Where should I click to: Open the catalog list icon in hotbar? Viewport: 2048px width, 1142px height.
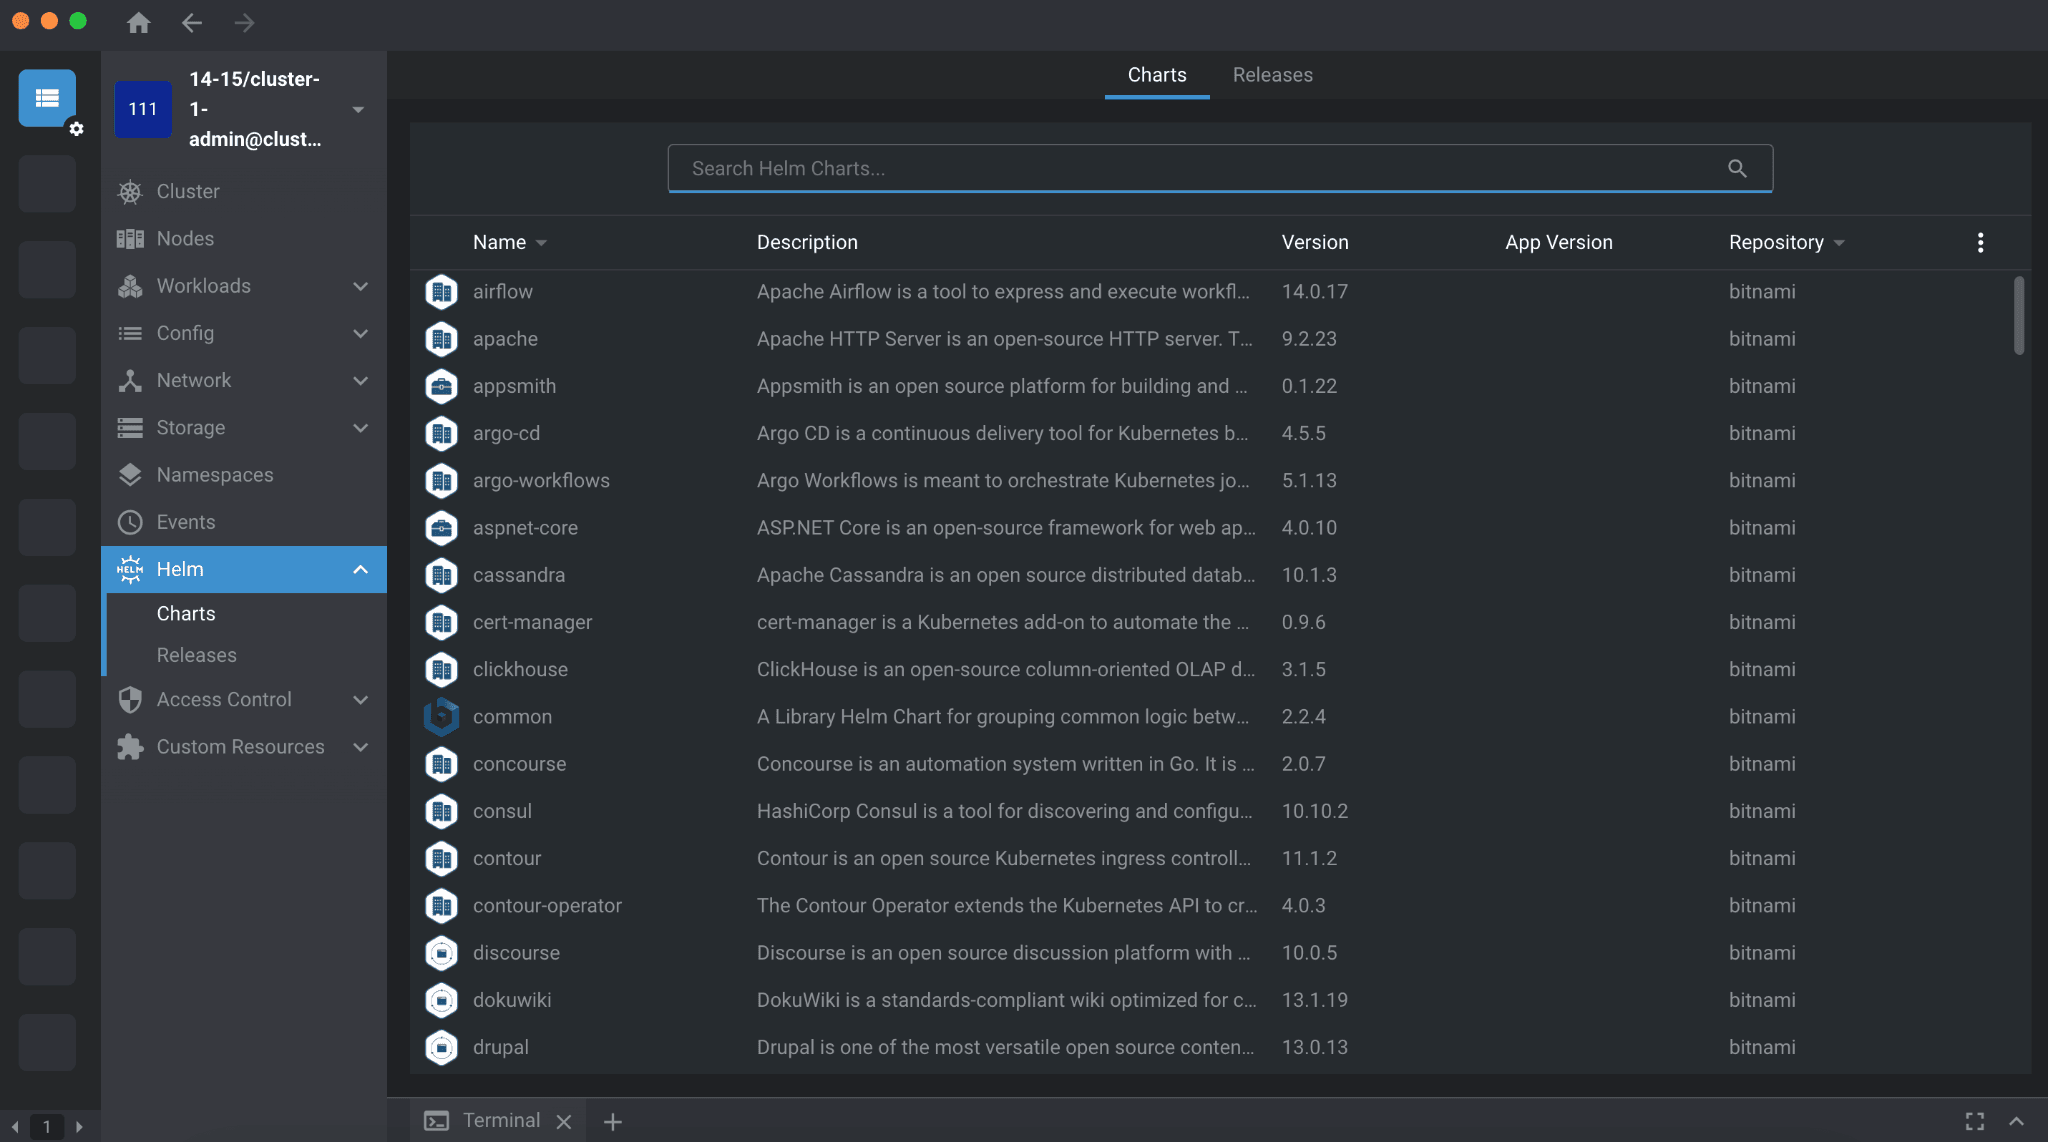pyautogui.click(x=47, y=98)
